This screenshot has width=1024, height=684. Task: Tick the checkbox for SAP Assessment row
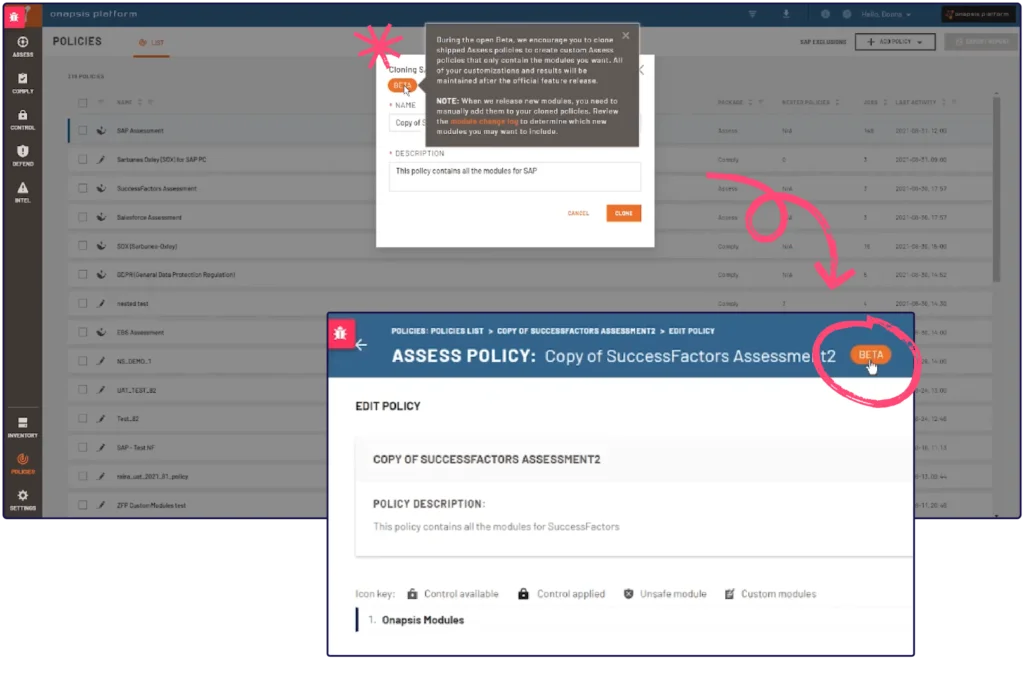(83, 131)
